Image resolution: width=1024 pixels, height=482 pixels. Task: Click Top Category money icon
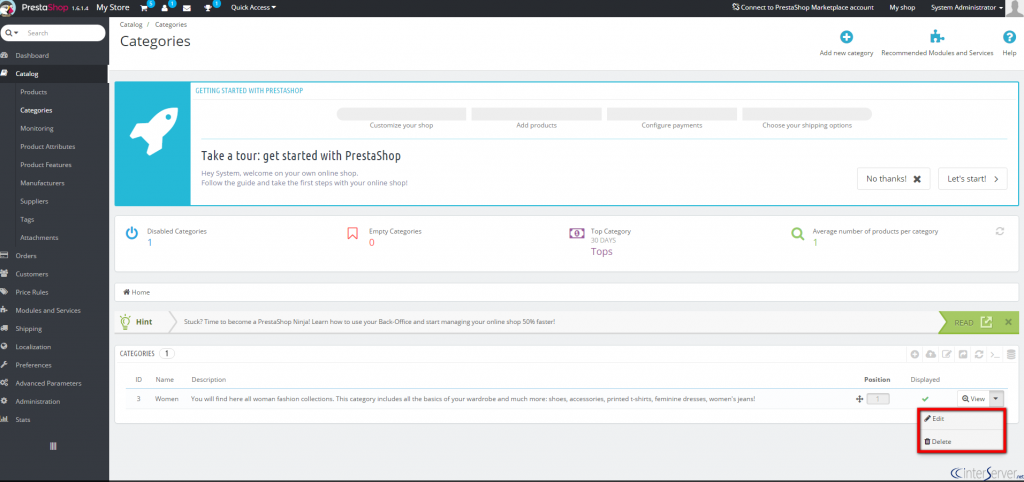coord(577,233)
